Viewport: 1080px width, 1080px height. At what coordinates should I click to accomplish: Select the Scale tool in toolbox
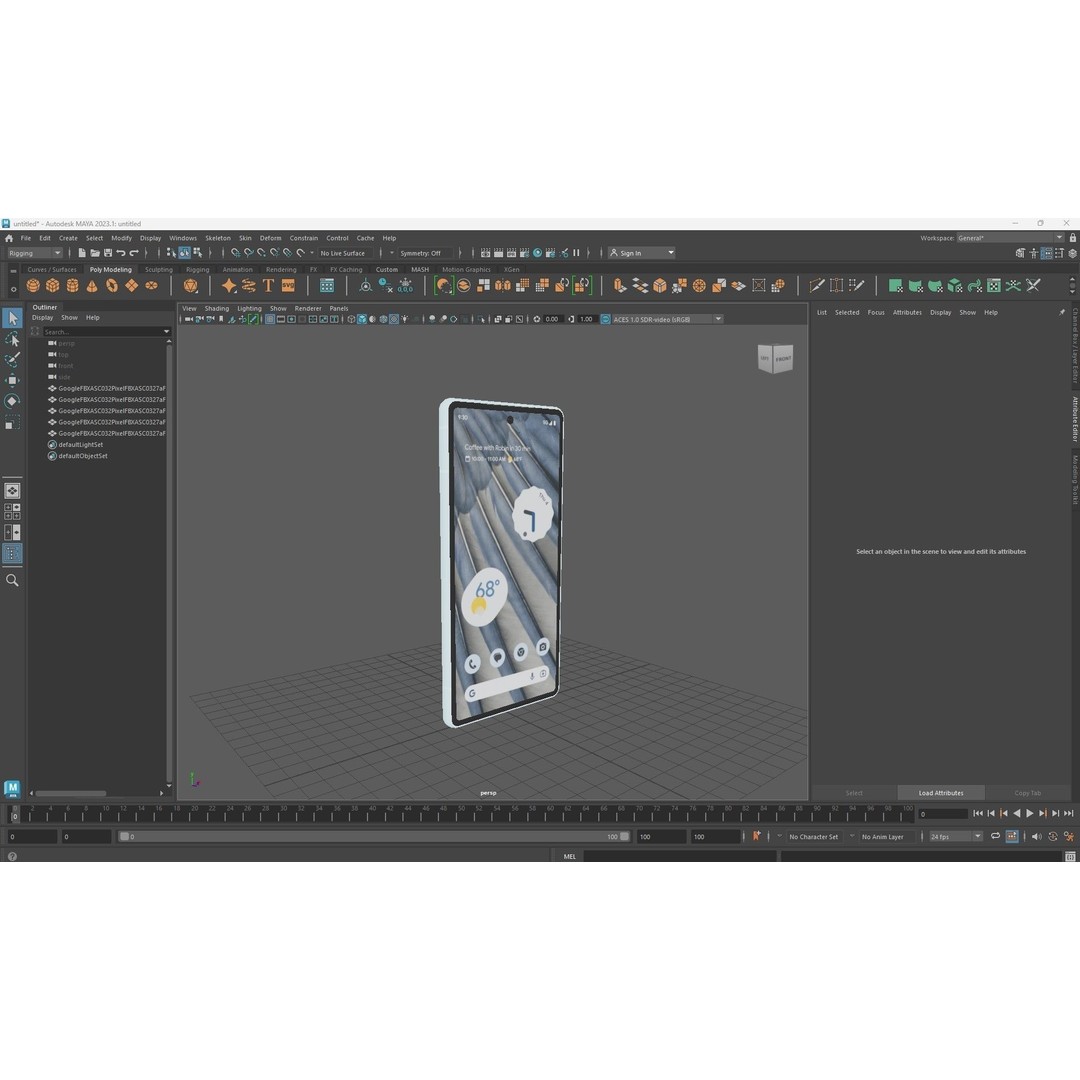(x=12, y=422)
